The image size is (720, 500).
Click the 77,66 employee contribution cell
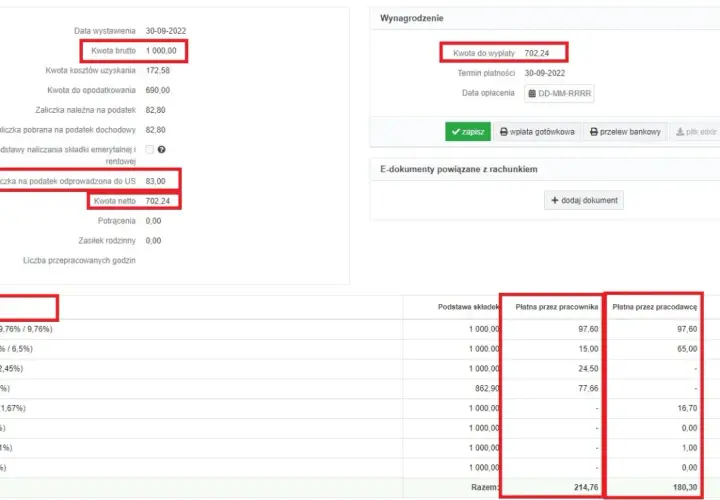click(x=588, y=388)
